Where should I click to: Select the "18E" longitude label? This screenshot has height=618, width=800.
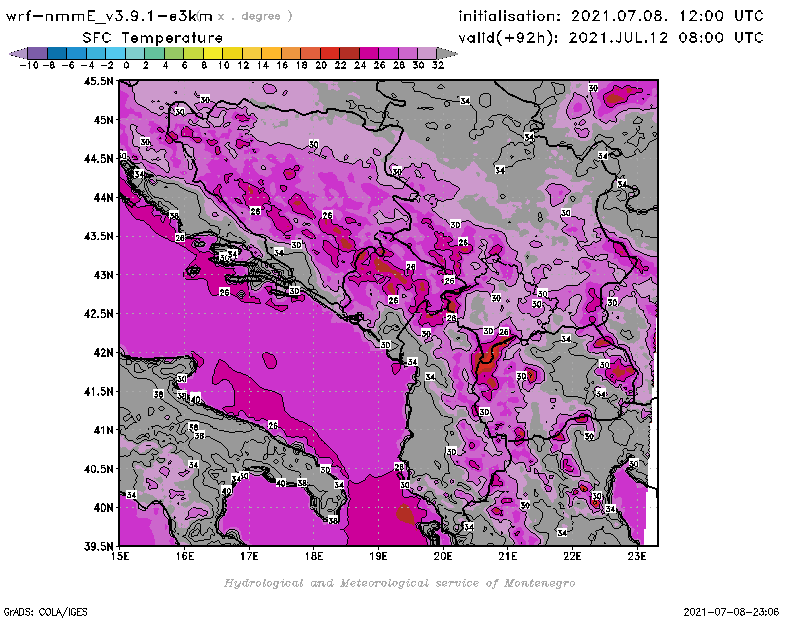(314, 556)
